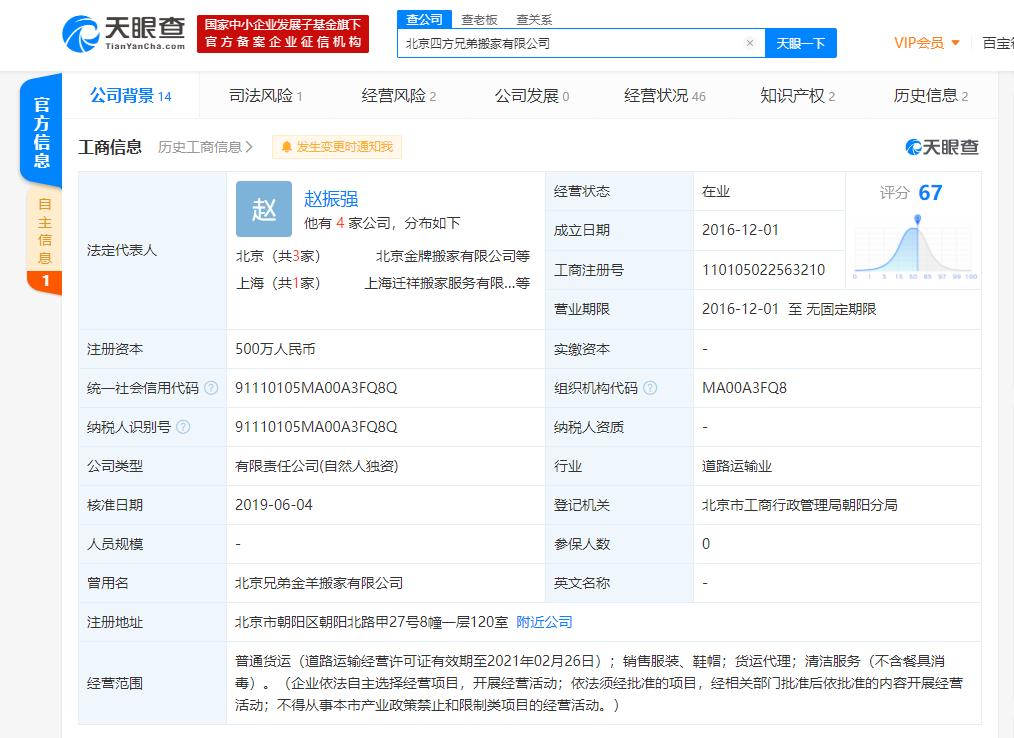Click the 91110105MA00A3FQ8Q value beside 统一社会信用代码

click(x=316, y=388)
